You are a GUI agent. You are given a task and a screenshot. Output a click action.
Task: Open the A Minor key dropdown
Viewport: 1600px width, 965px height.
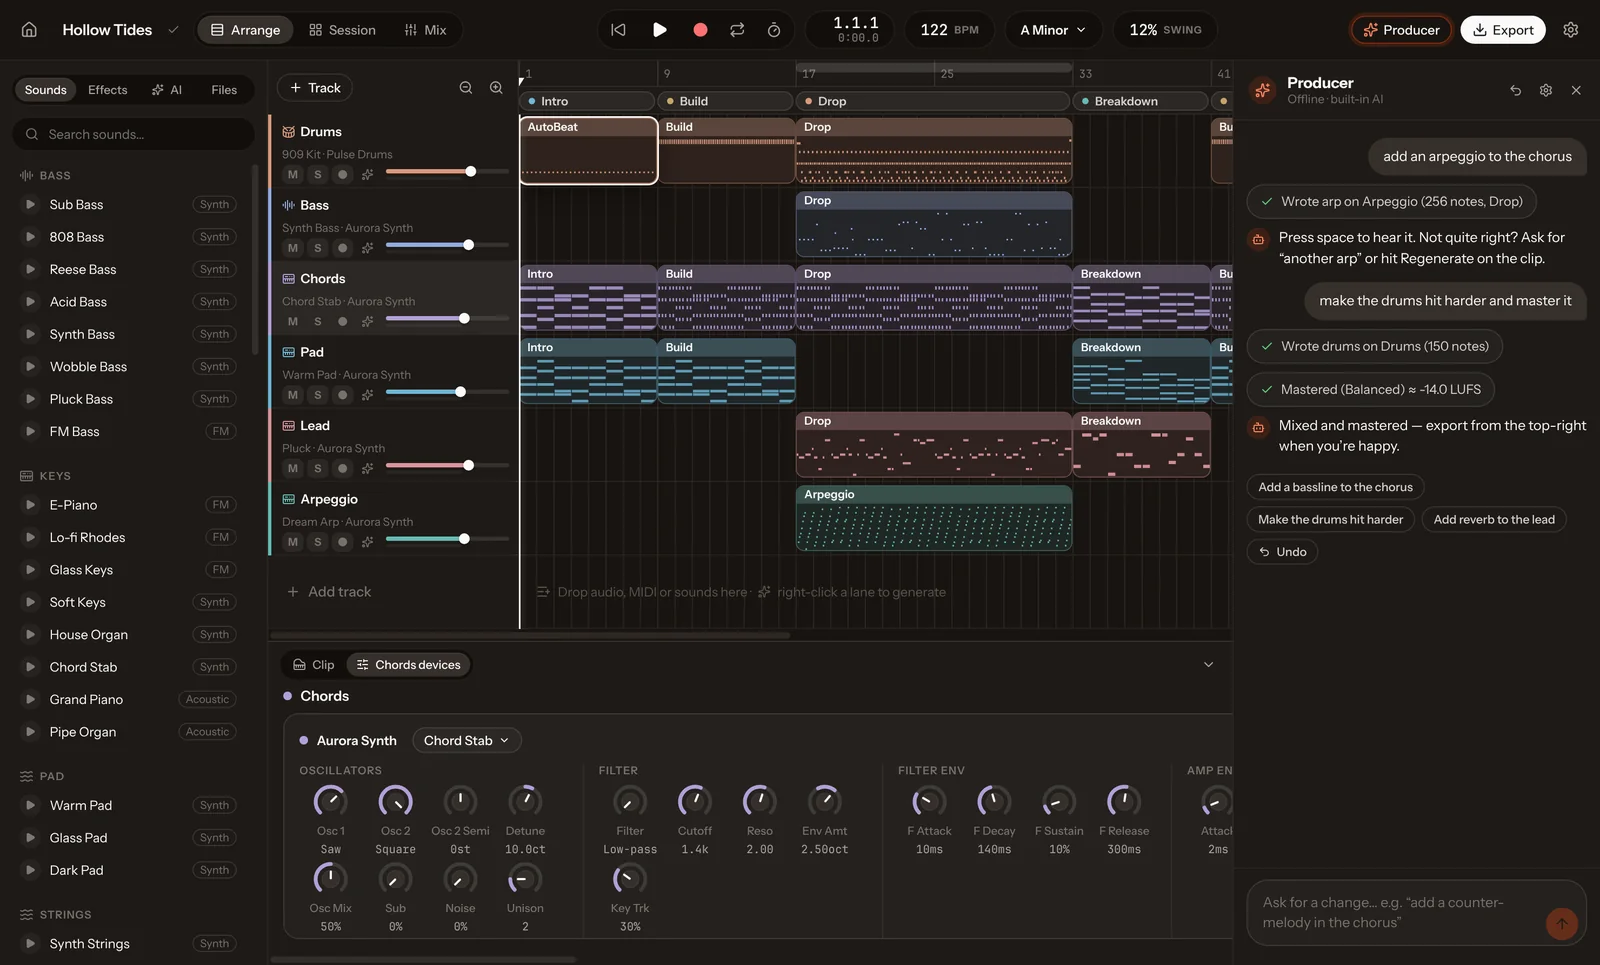coord(1053,30)
